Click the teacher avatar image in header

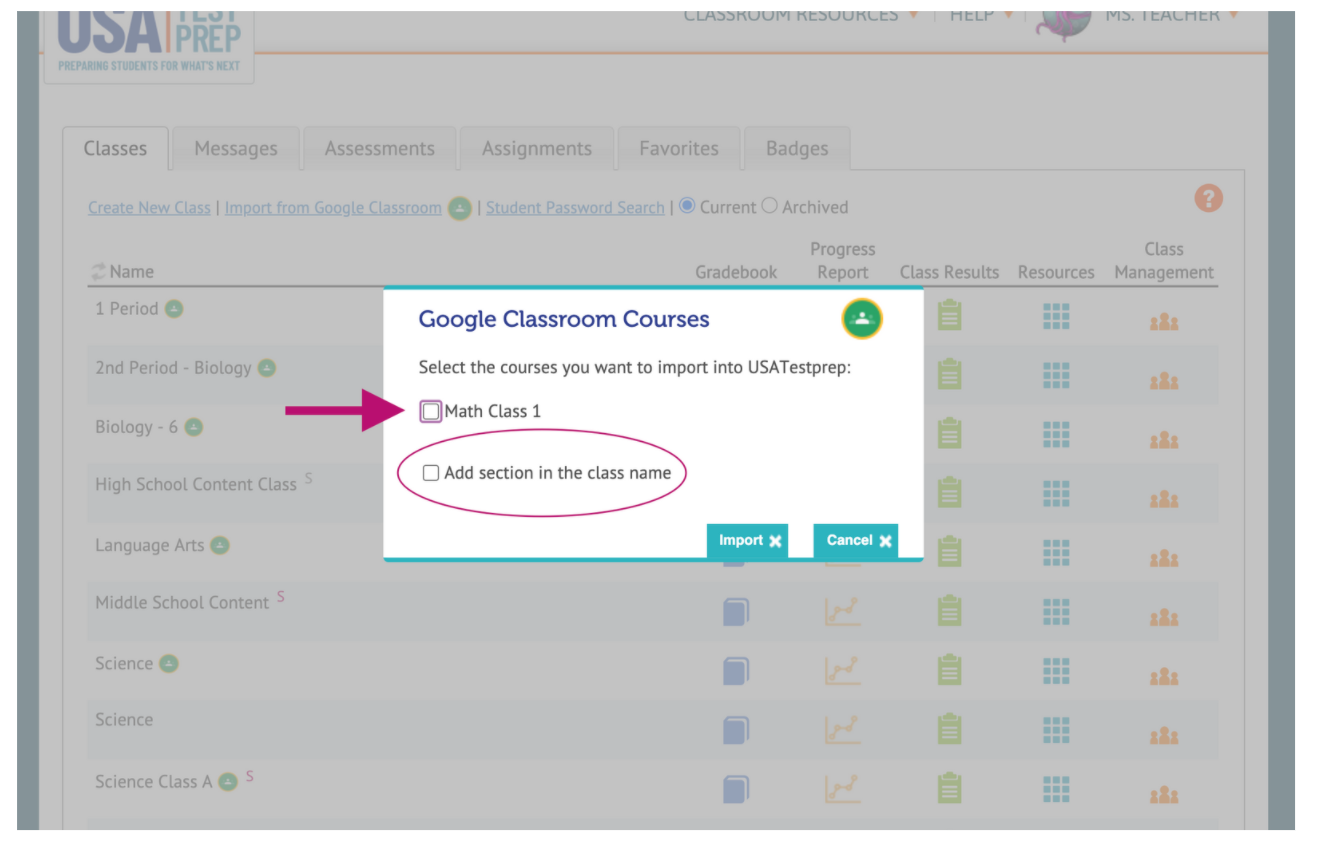[1063, 25]
